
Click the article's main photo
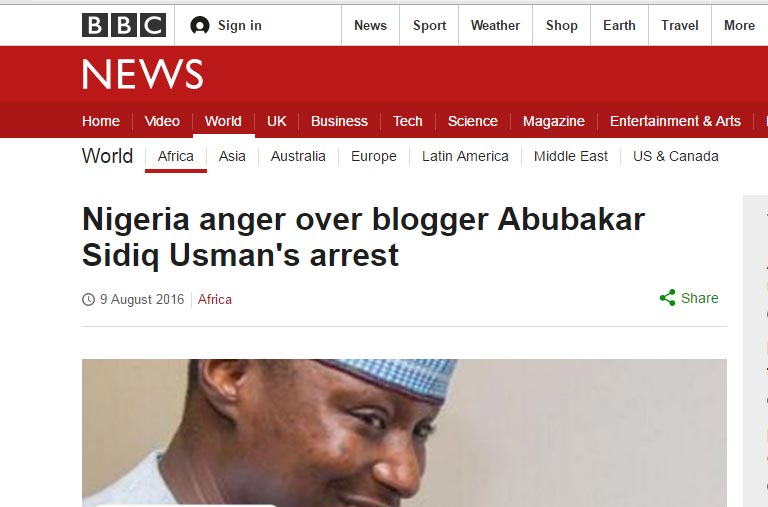[404, 433]
